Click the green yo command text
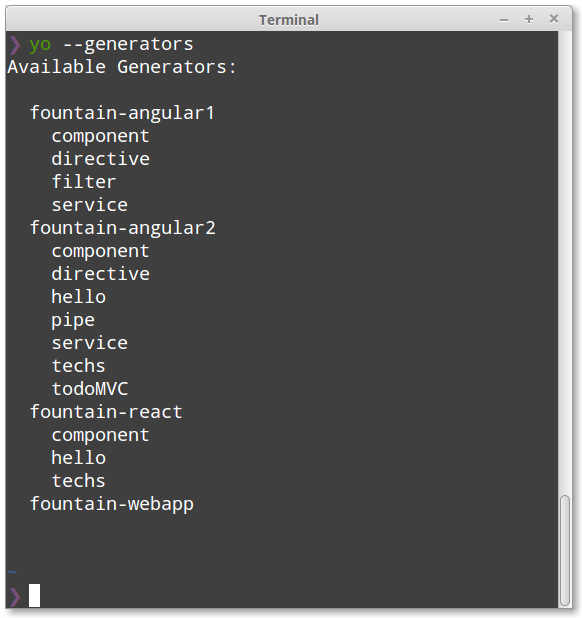The image size is (582, 618). (x=40, y=45)
